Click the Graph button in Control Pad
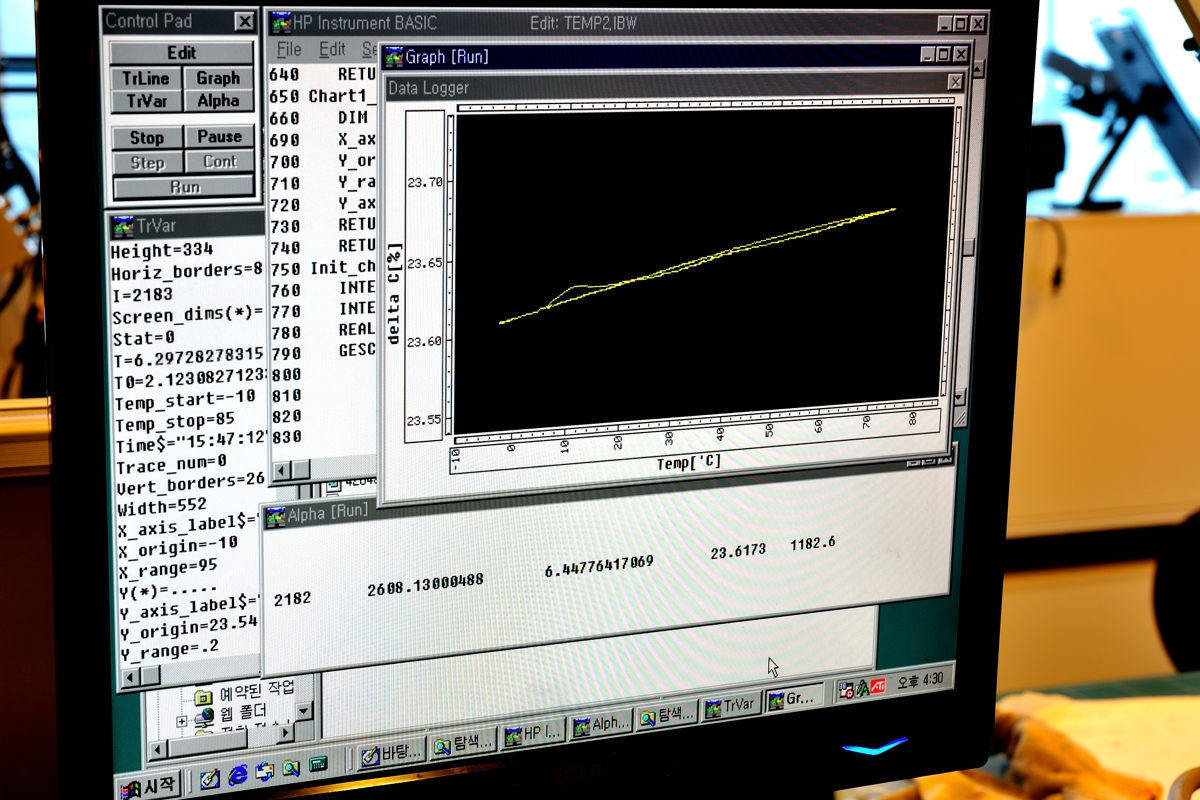The height and width of the screenshot is (800, 1200). [218, 78]
